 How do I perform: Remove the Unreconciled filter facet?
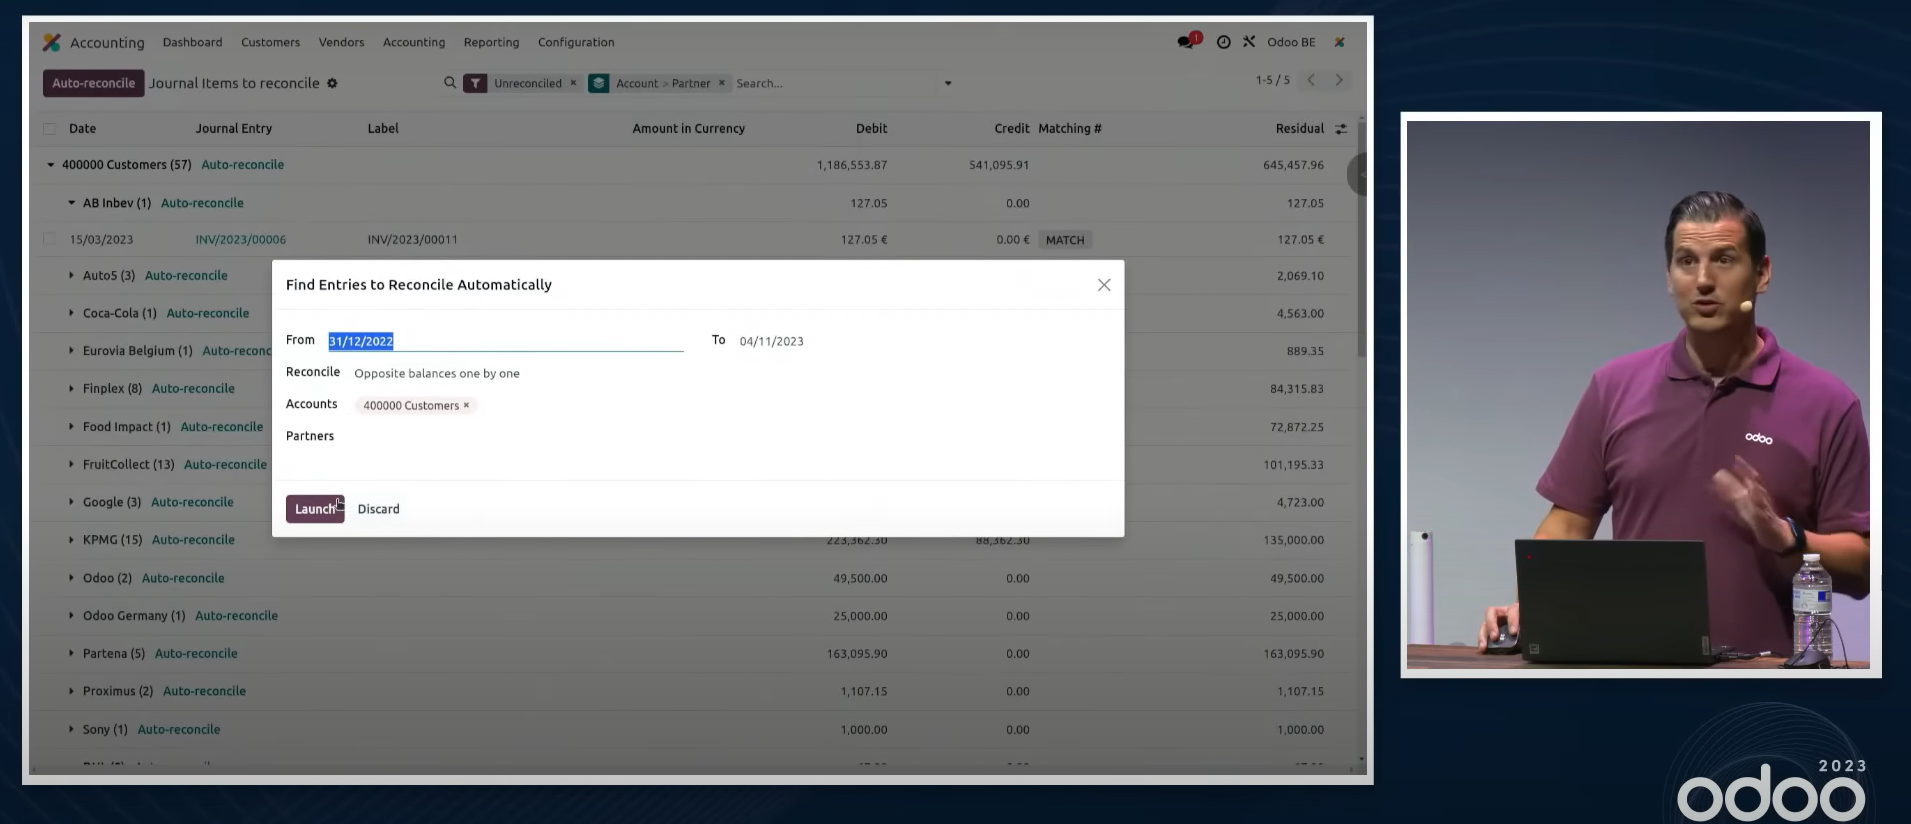coord(573,83)
